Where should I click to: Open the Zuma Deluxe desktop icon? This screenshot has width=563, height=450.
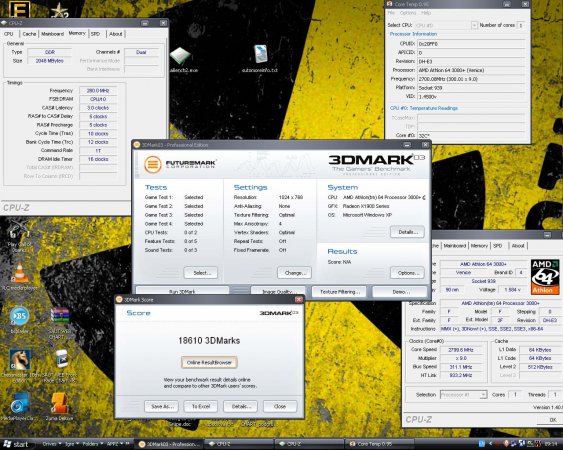(x=59, y=403)
